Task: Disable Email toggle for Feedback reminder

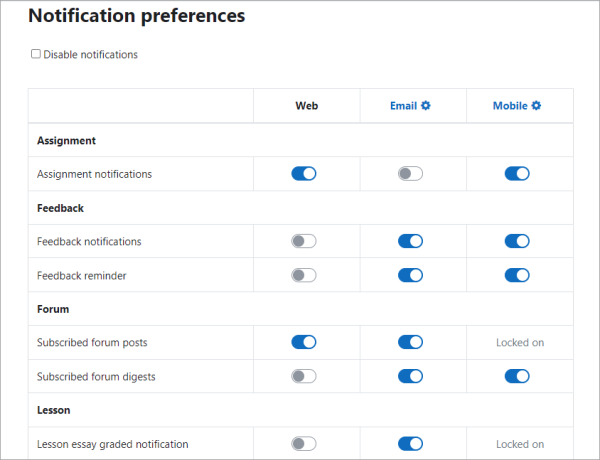Action: (410, 275)
